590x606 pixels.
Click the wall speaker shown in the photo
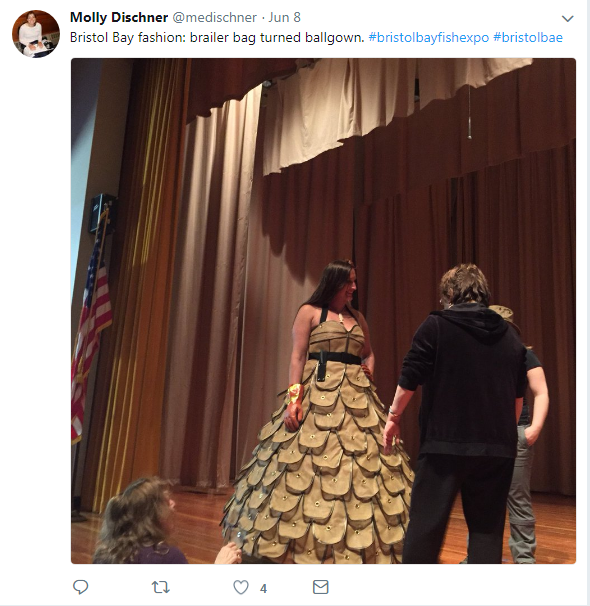point(102,213)
